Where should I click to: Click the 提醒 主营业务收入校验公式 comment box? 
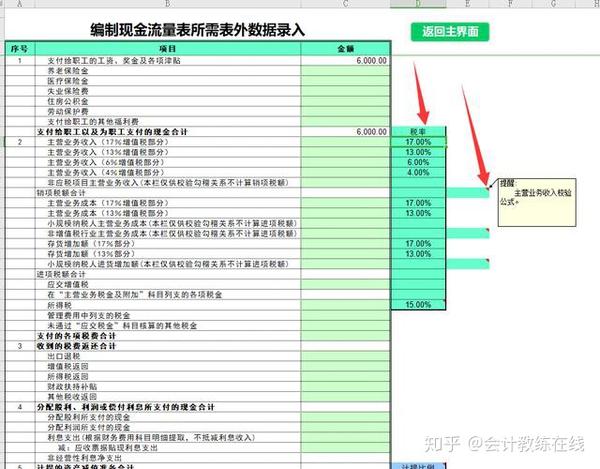[x=537, y=202]
